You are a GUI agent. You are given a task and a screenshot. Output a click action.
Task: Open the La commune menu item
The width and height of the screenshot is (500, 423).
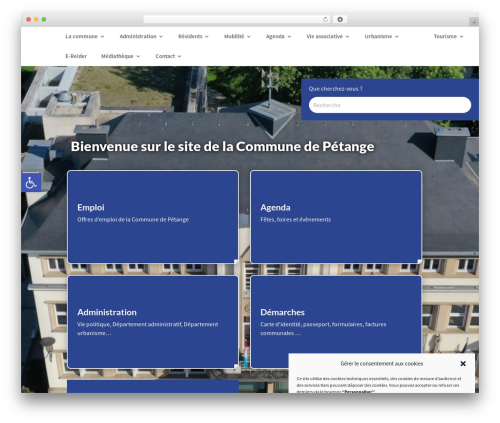81,36
